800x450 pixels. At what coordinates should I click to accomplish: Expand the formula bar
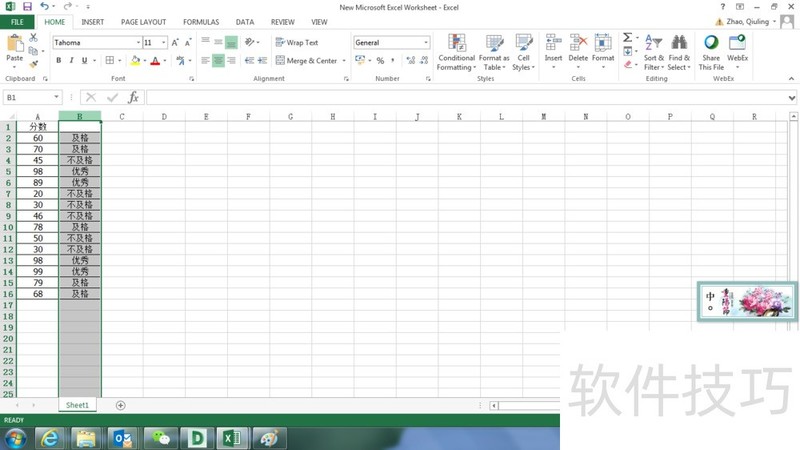(791, 97)
